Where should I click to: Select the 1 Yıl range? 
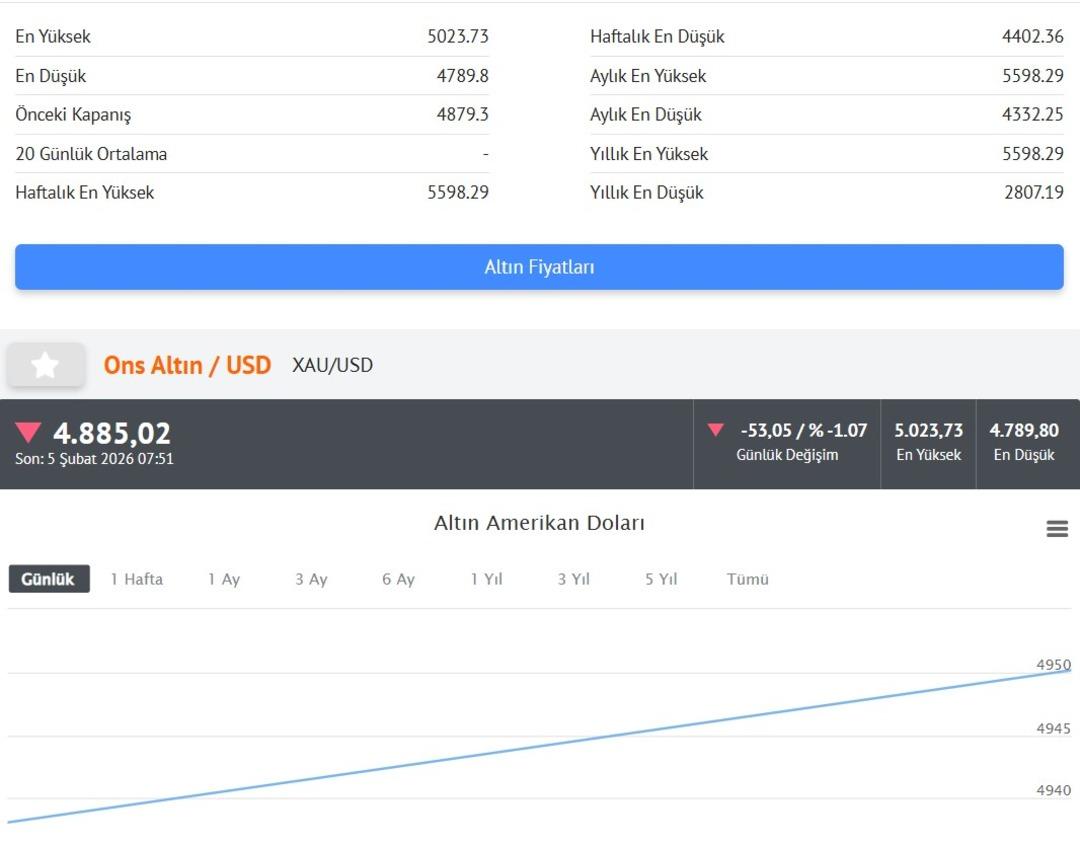[486, 579]
